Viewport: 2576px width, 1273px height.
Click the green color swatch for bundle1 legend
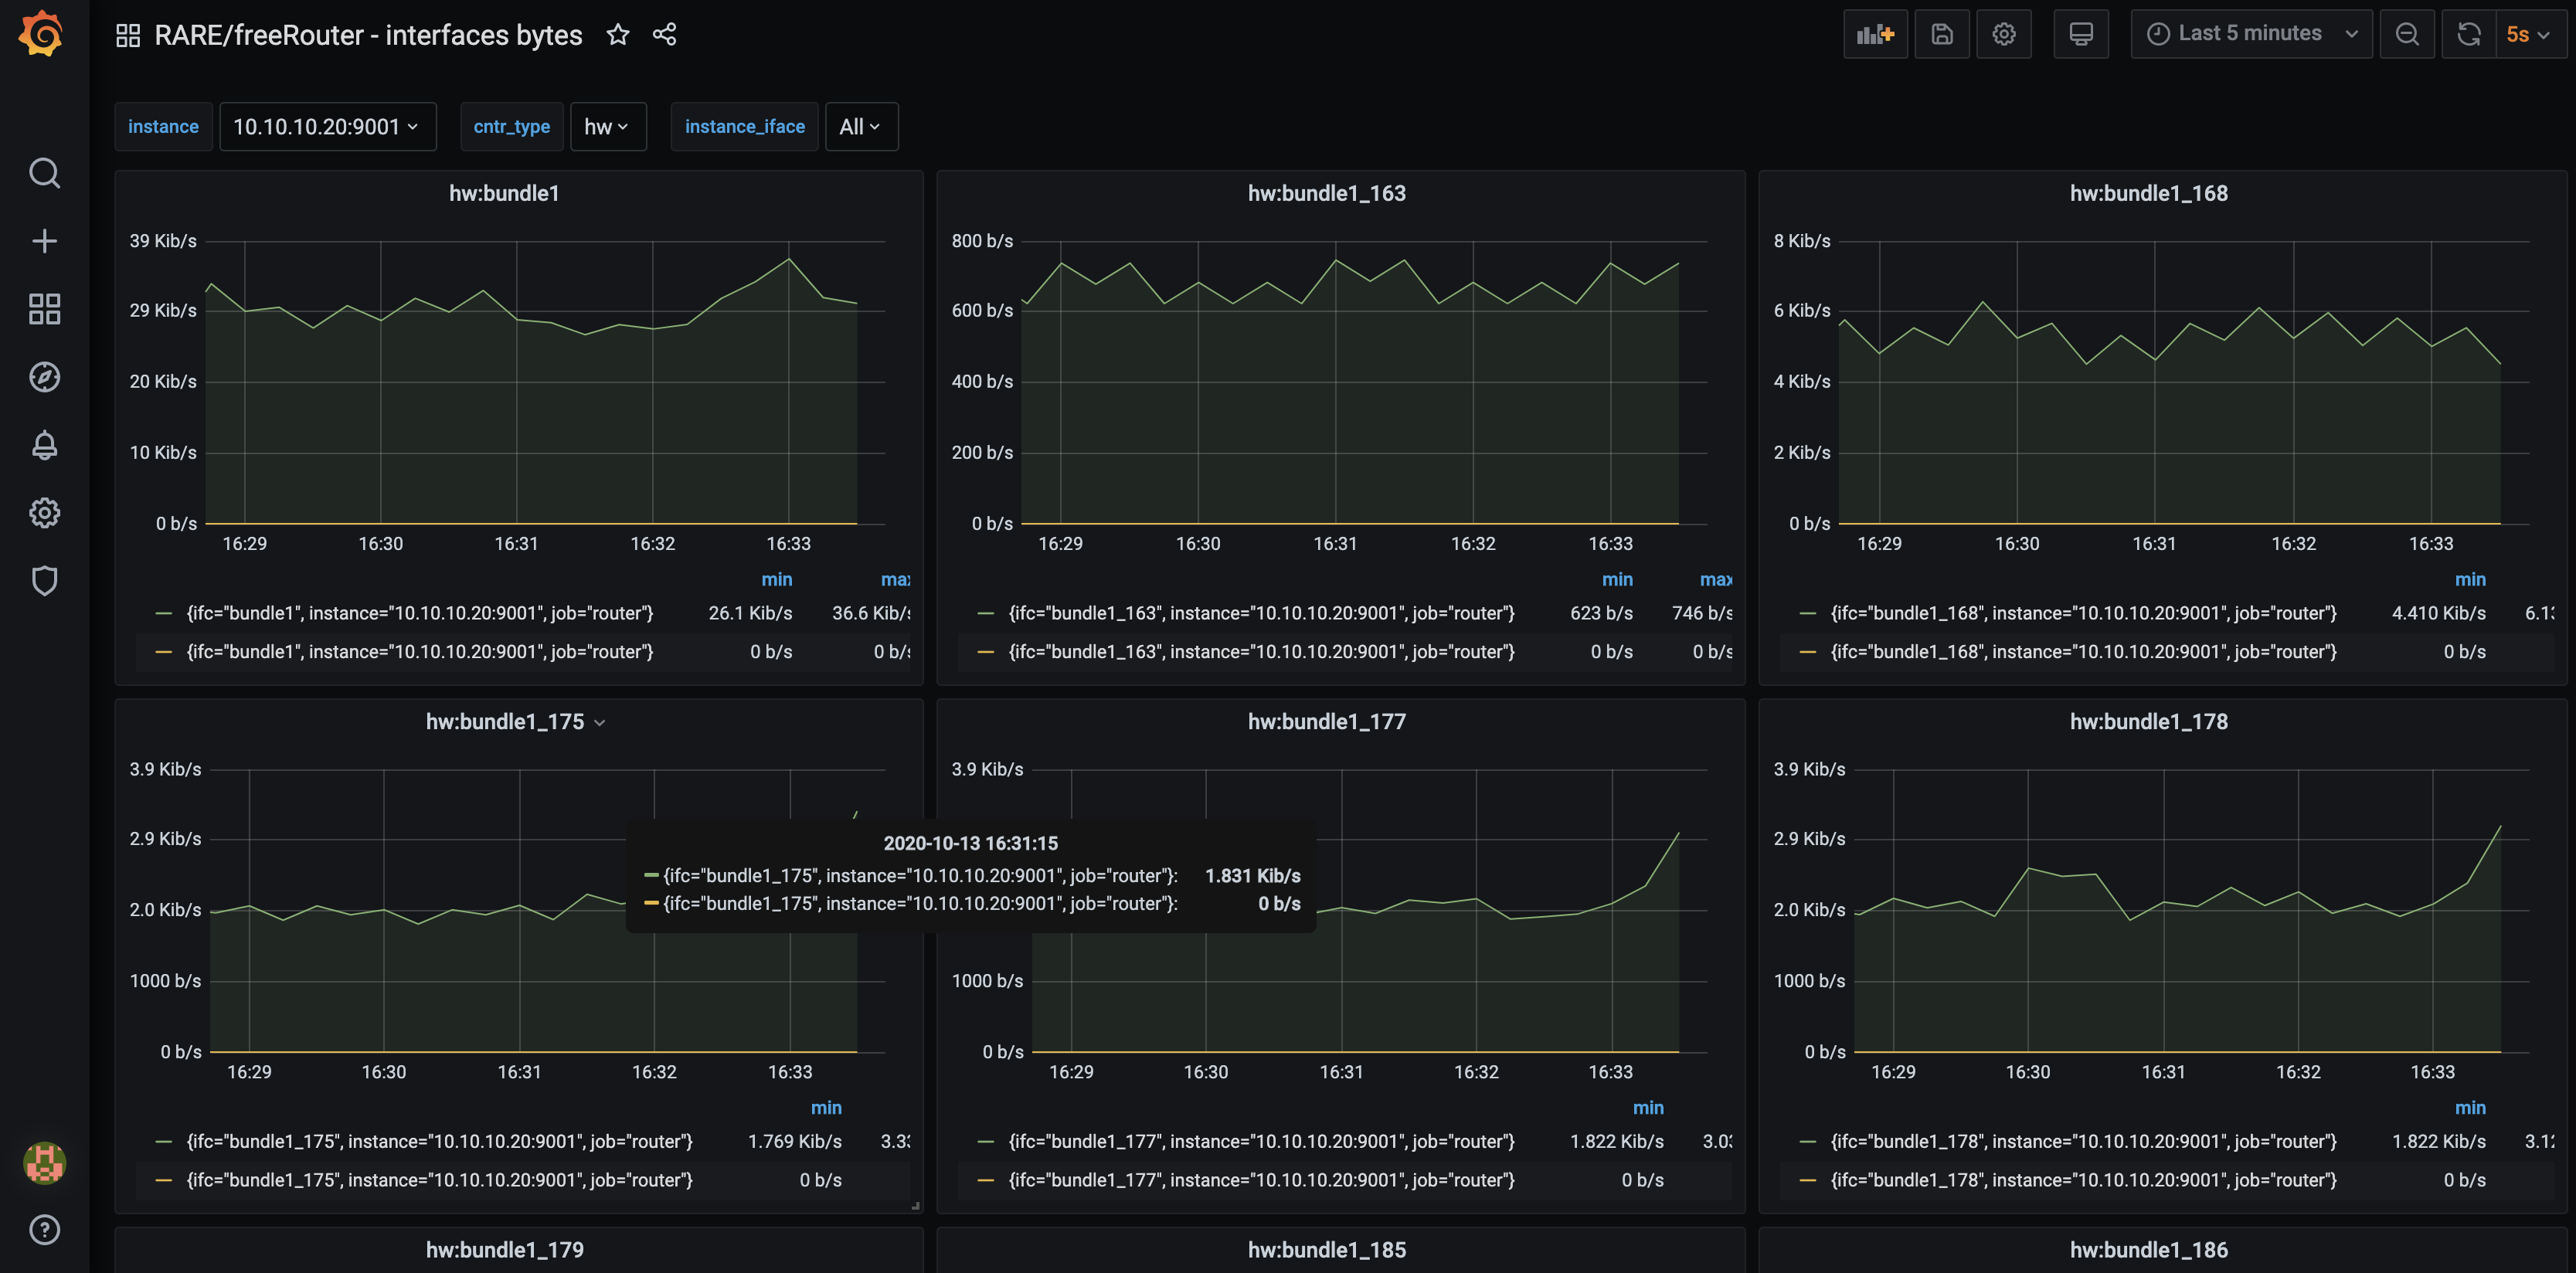click(x=164, y=613)
